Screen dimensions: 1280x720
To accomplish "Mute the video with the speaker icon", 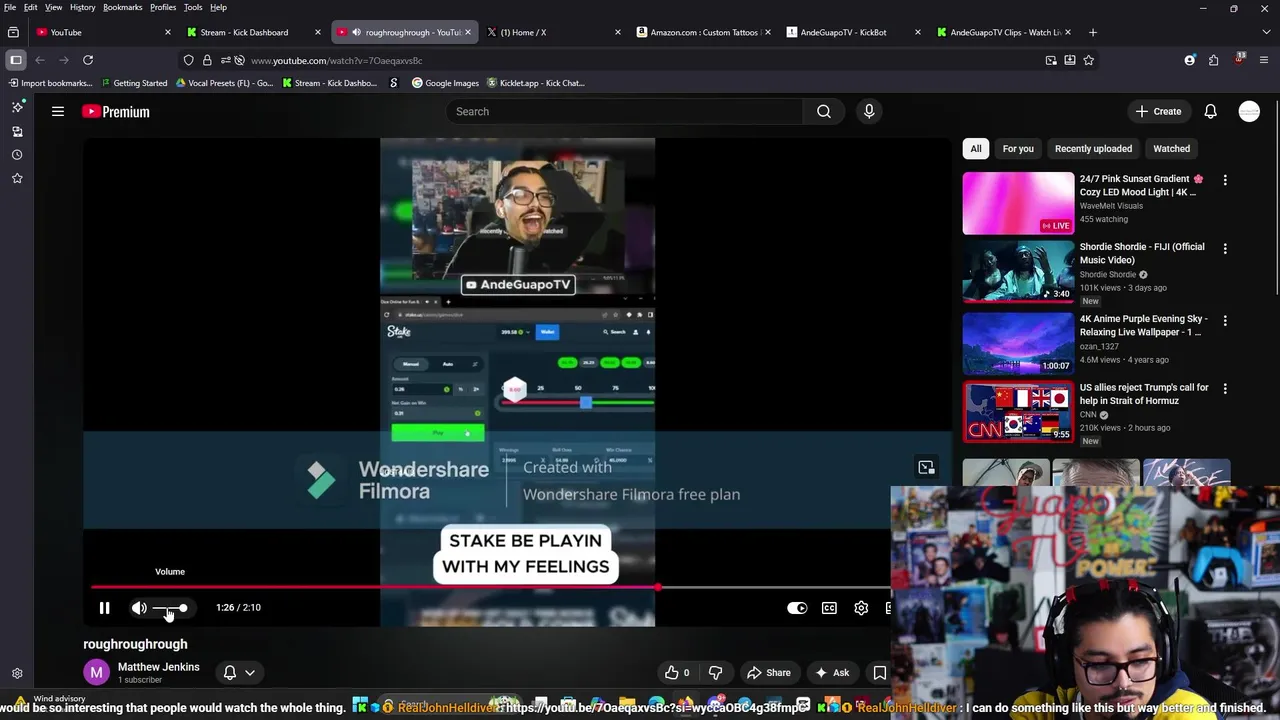I will pos(139,608).
